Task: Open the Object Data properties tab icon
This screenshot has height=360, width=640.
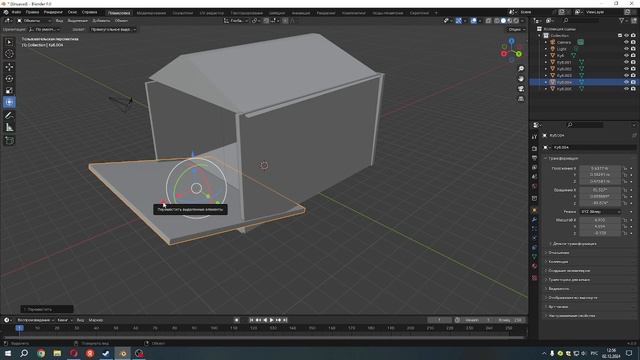Action: pyautogui.click(x=534, y=257)
